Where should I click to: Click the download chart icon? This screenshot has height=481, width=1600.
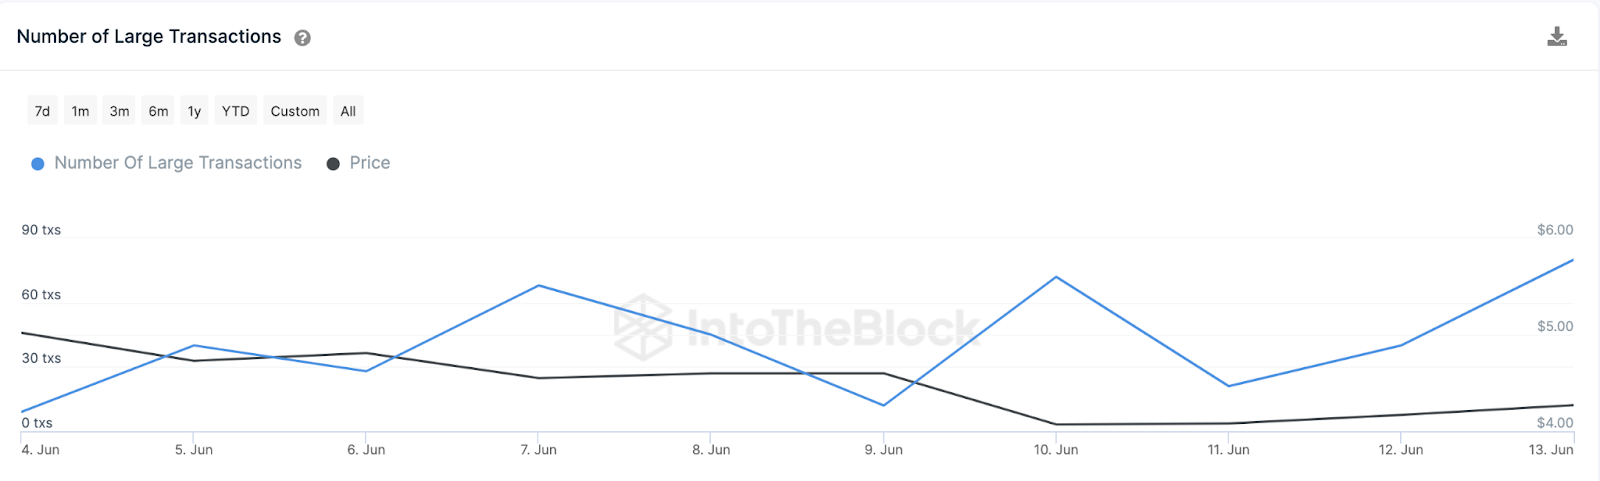[x=1557, y=37]
